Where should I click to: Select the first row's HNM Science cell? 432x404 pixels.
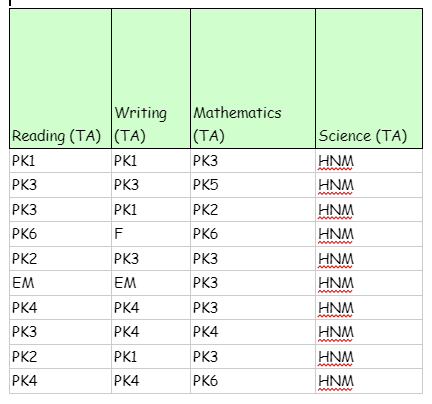[x=369, y=161]
